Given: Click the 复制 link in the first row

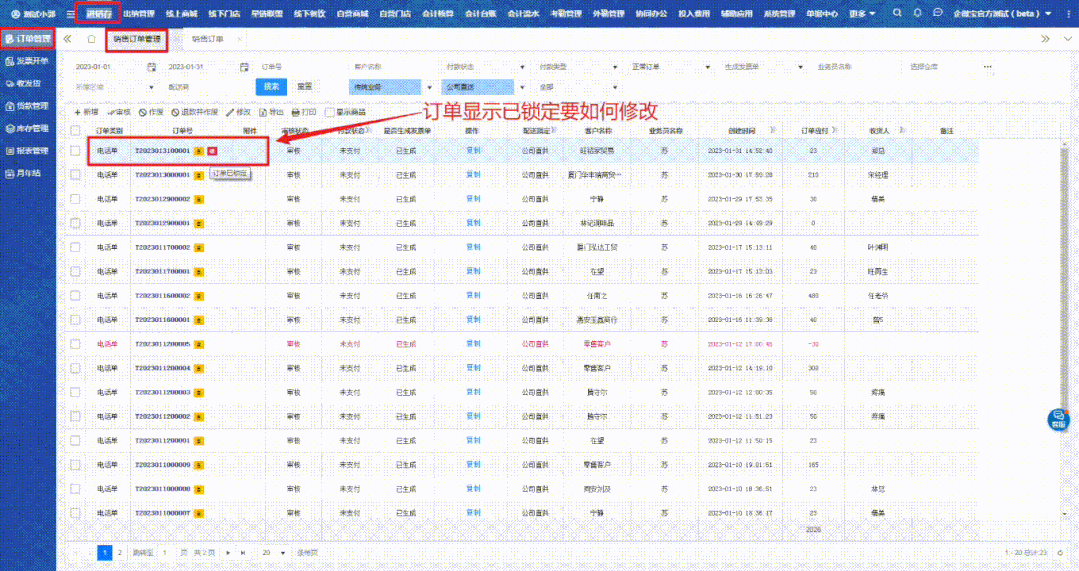Looking at the screenshot, I should 473,151.
